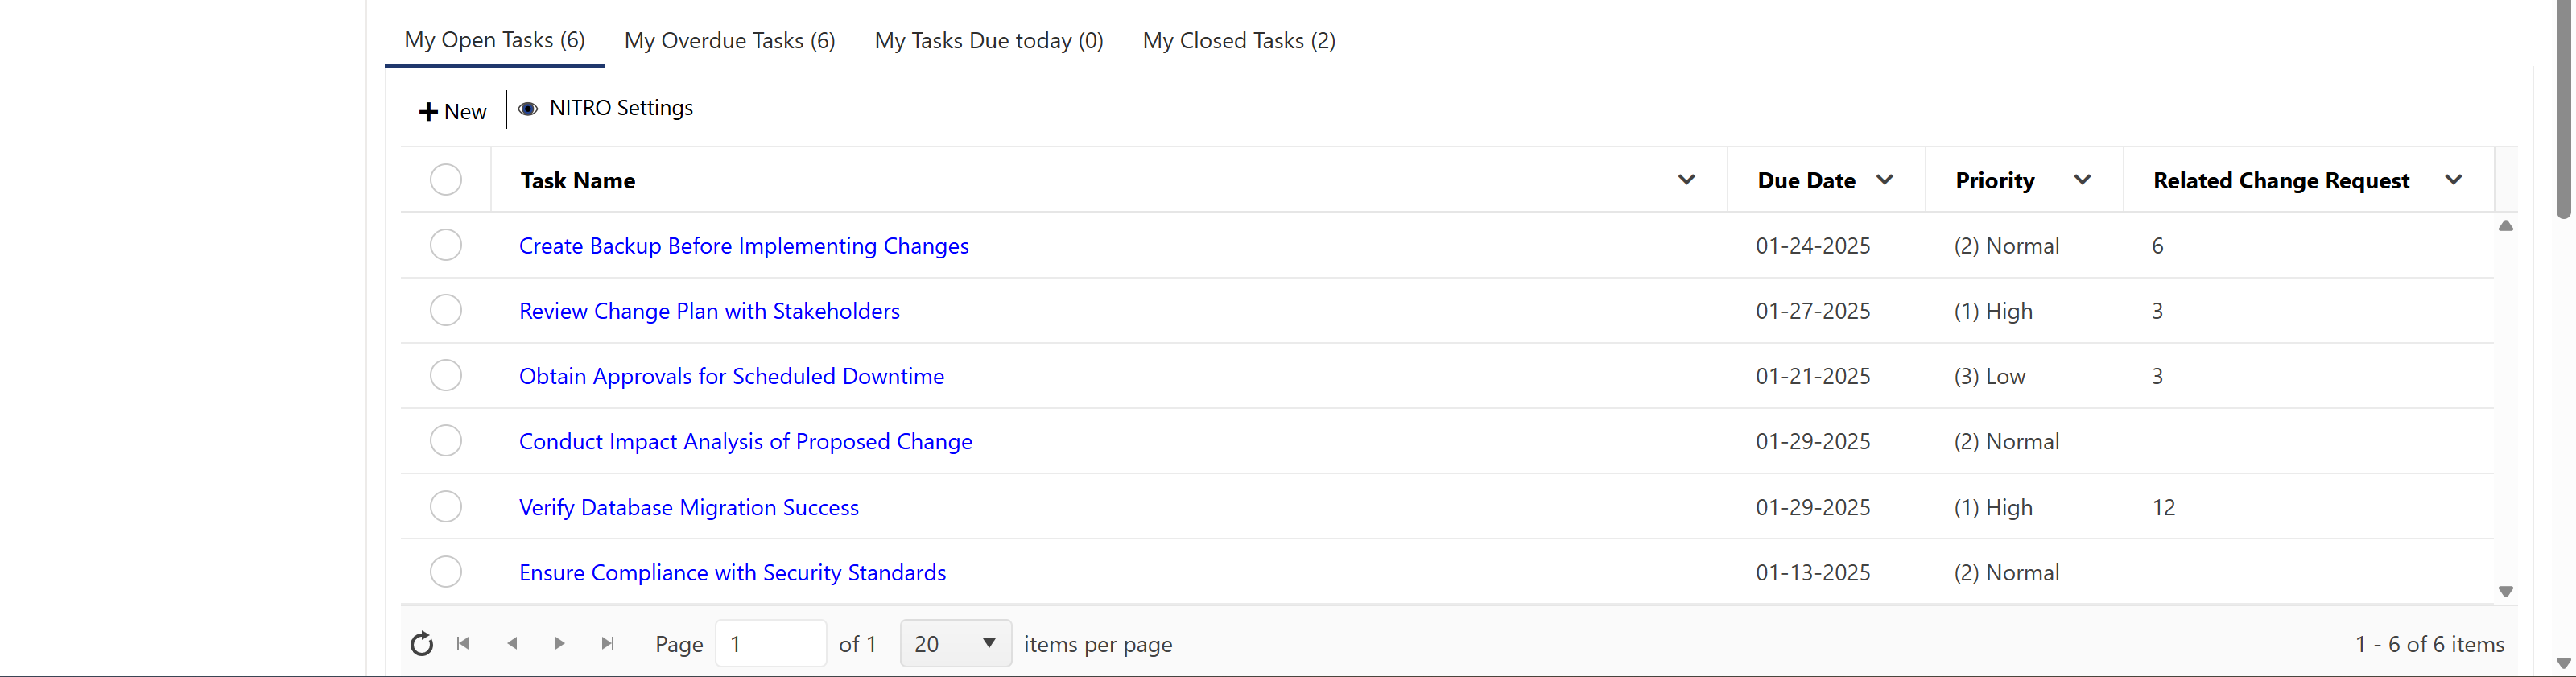Screen dimensions: 2576x677
Task: Go to the first page arrow
Action: 463,644
